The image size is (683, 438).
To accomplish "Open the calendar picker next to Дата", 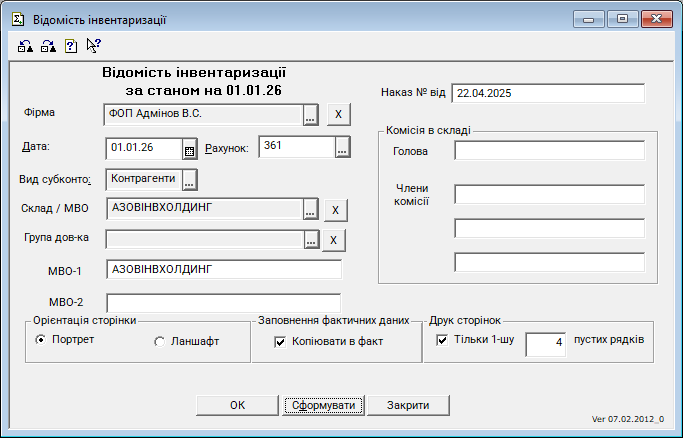I will coord(189,149).
